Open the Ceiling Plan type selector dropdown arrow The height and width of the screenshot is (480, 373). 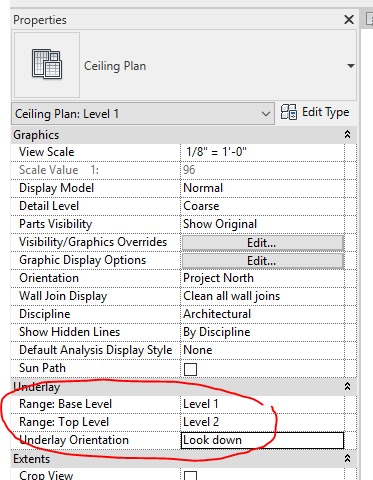[x=350, y=66]
